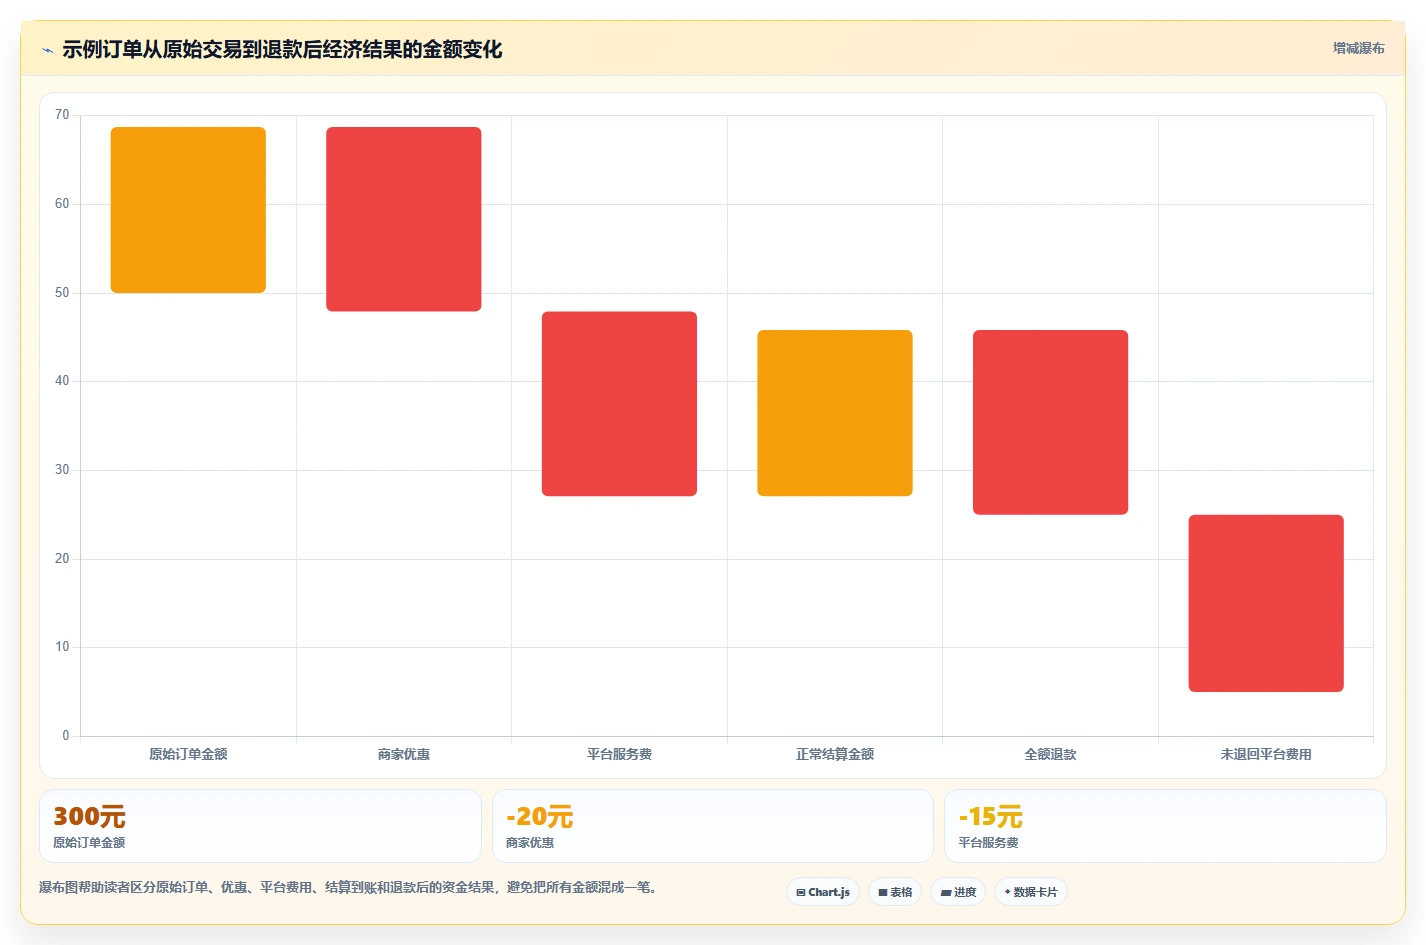The height and width of the screenshot is (945, 1426).
Task: Click the -20元 商家优惠 data card
Action: click(712, 826)
